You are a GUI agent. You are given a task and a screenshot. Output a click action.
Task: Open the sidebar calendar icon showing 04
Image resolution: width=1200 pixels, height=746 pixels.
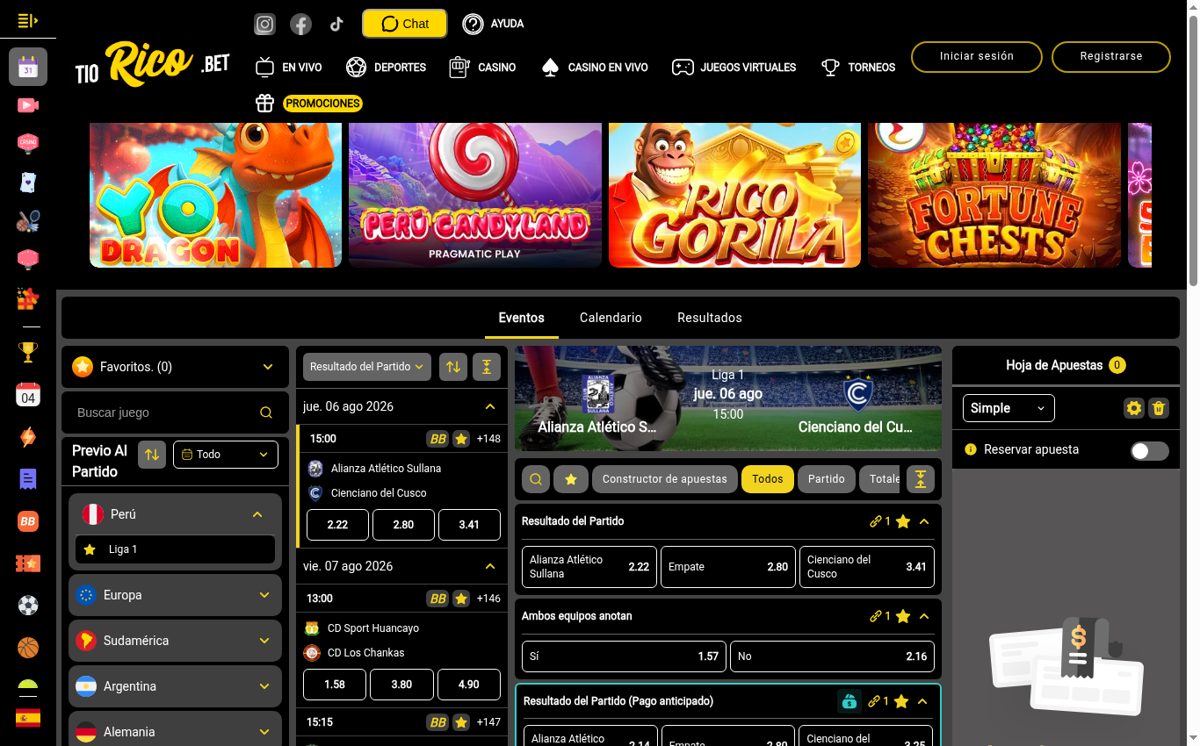coord(28,394)
